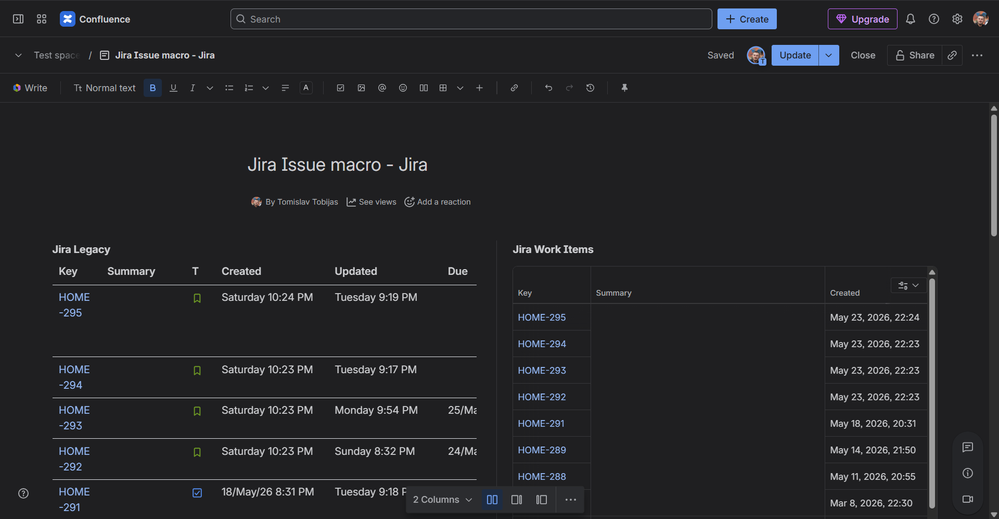The image size is (999, 519).
Task: Open text alignment options
Action: [x=285, y=88]
